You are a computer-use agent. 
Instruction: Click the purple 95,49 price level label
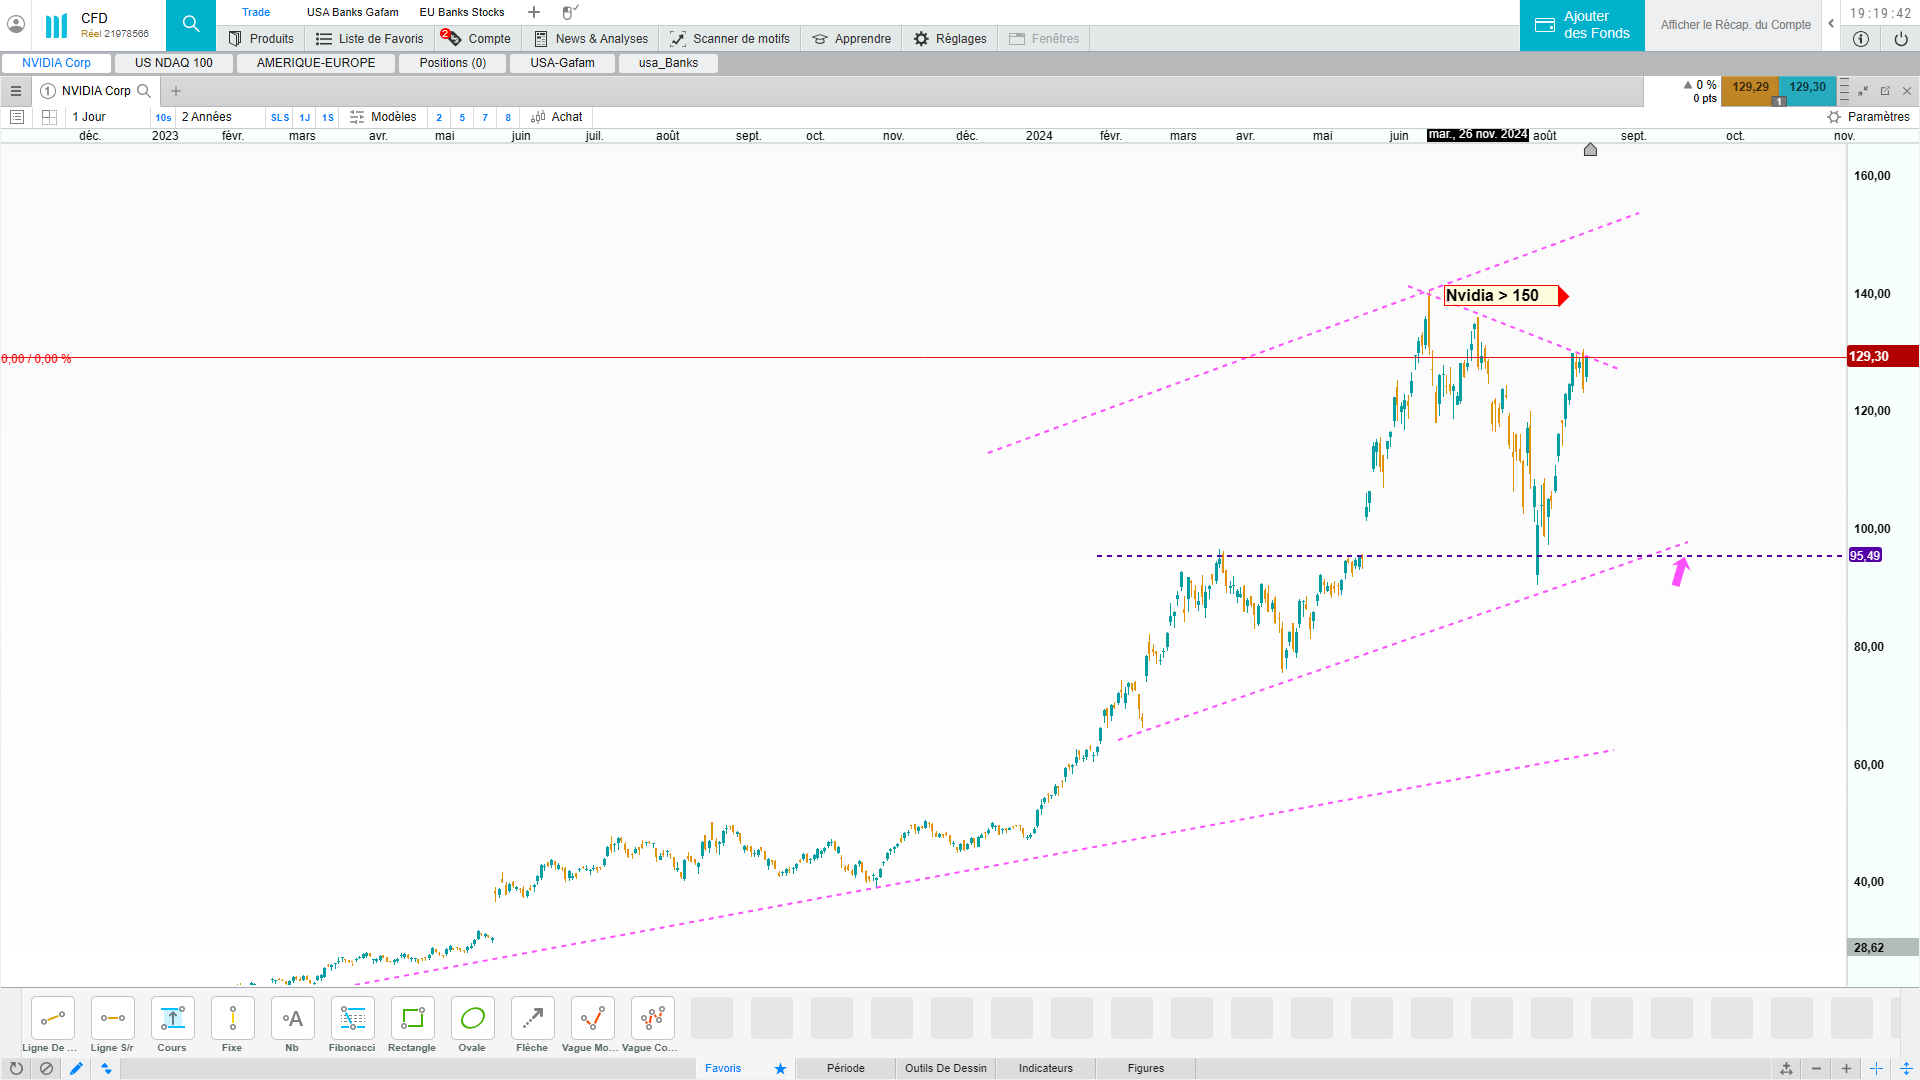pyautogui.click(x=1865, y=556)
